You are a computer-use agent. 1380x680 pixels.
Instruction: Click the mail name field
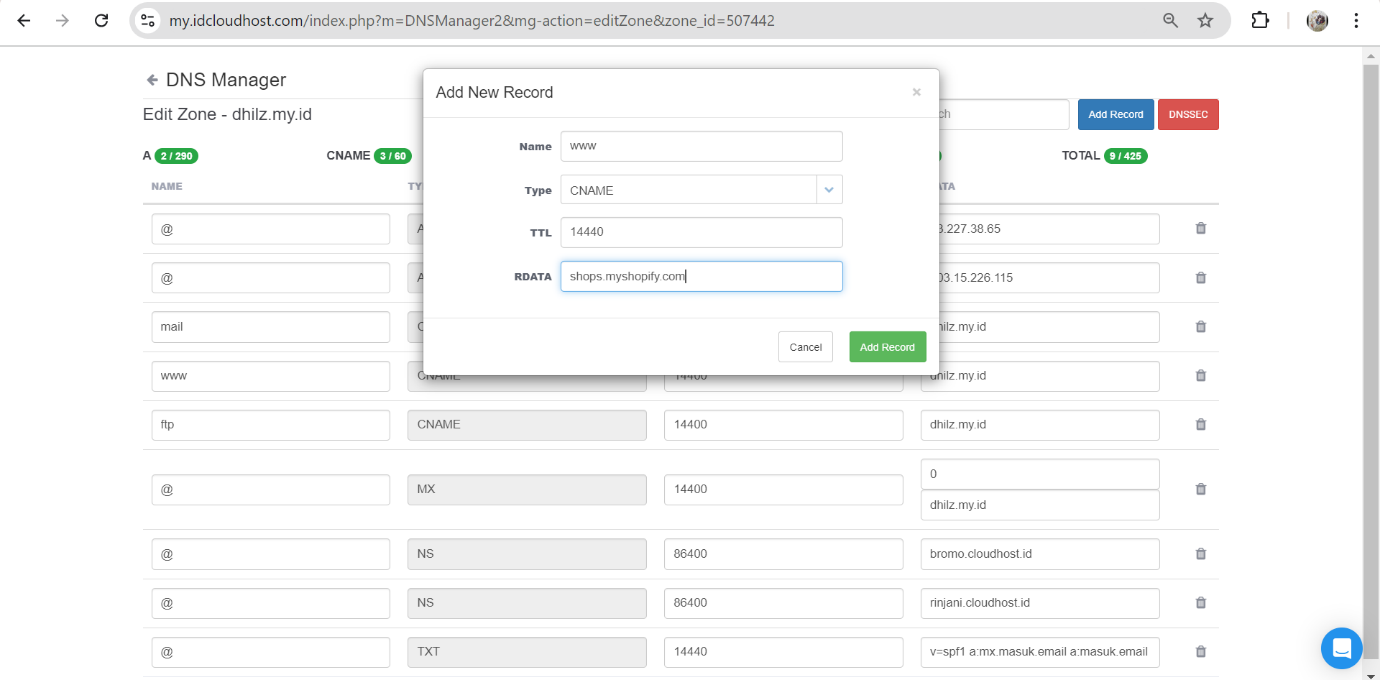(x=271, y=326)
